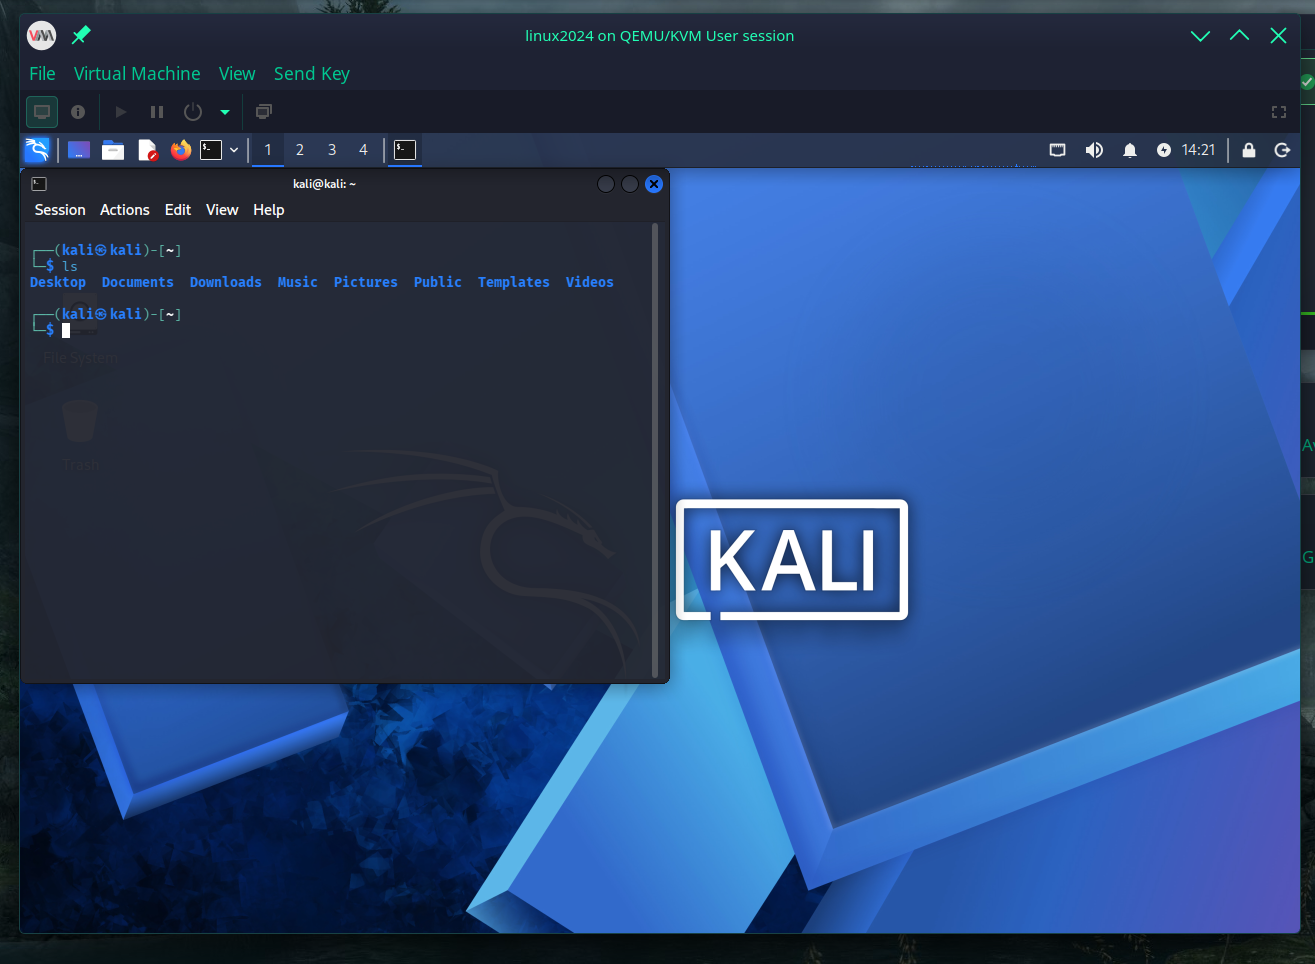Viewport: 1315px width, 964px height.
Task: Click the terminal window menu icon in titlebar
Action: click(39, 184)
